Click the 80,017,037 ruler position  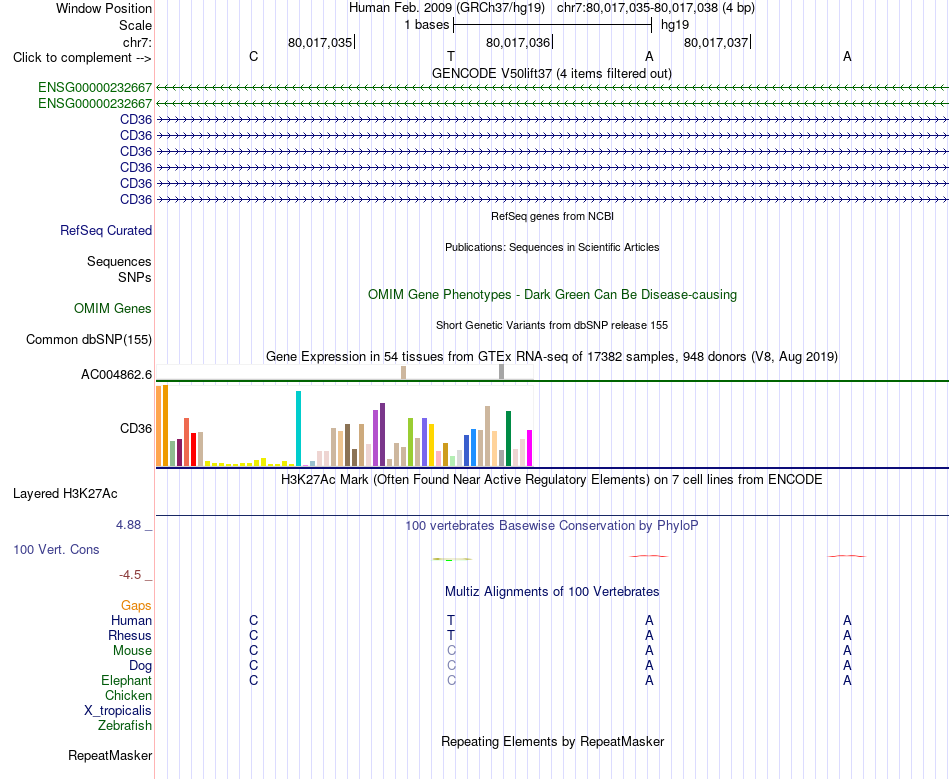pyautogui.click(x=716, y=42)
